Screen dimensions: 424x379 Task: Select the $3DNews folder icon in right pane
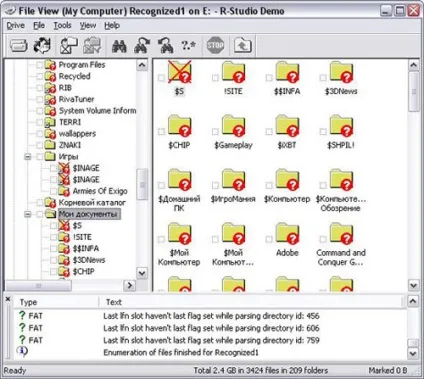[x=341, y=72]
